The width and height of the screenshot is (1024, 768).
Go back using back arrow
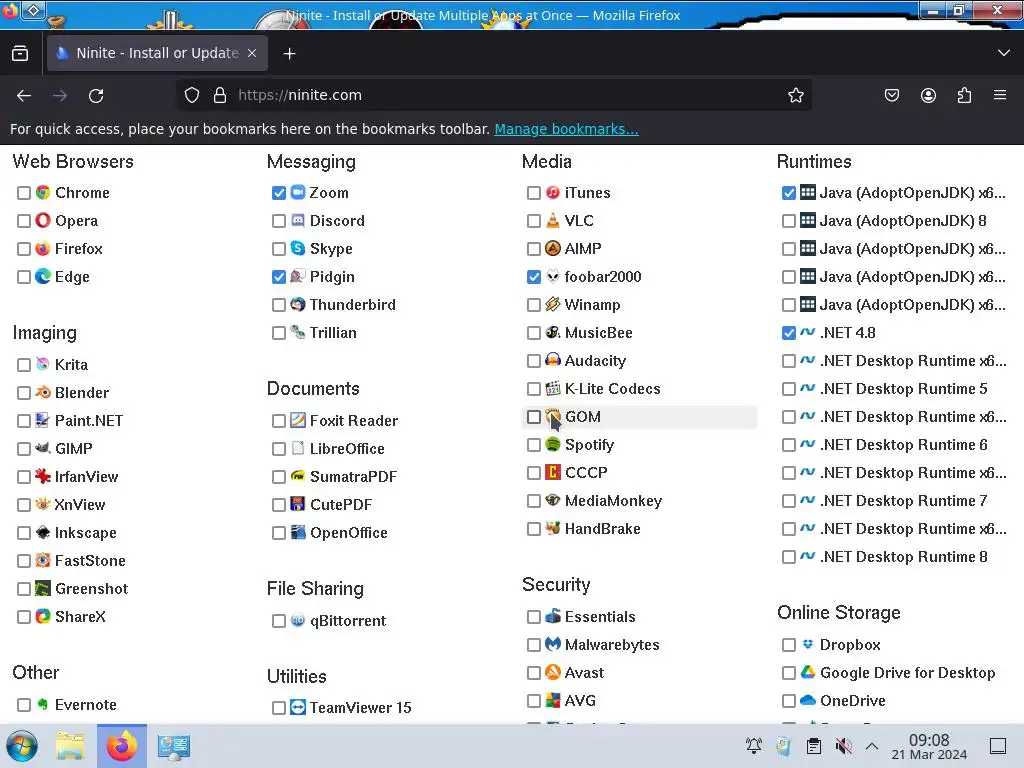pos(24,96)
